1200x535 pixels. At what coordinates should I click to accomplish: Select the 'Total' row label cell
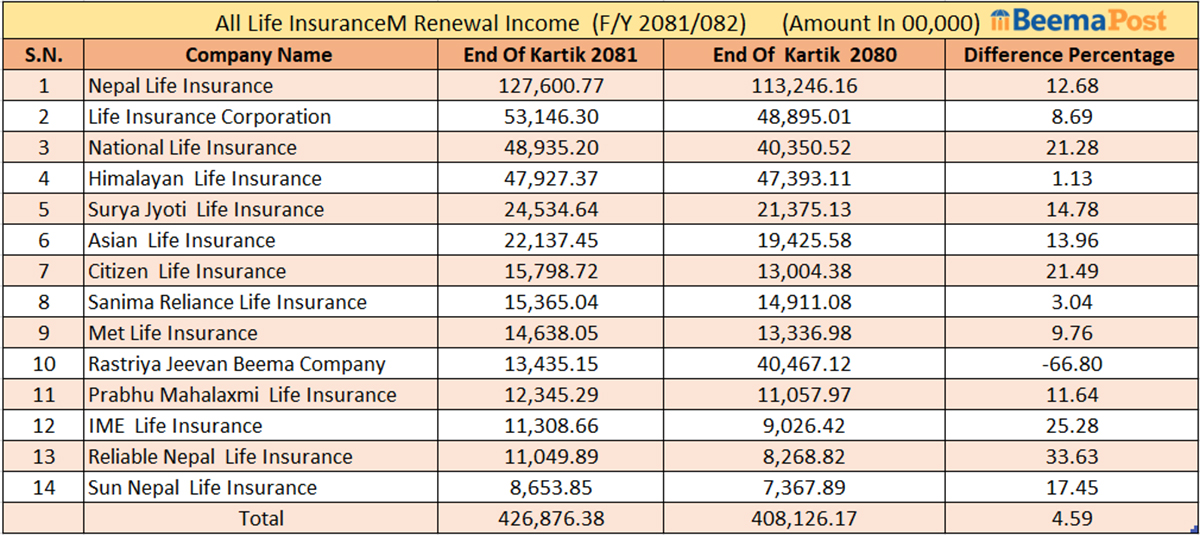(259, 518)
